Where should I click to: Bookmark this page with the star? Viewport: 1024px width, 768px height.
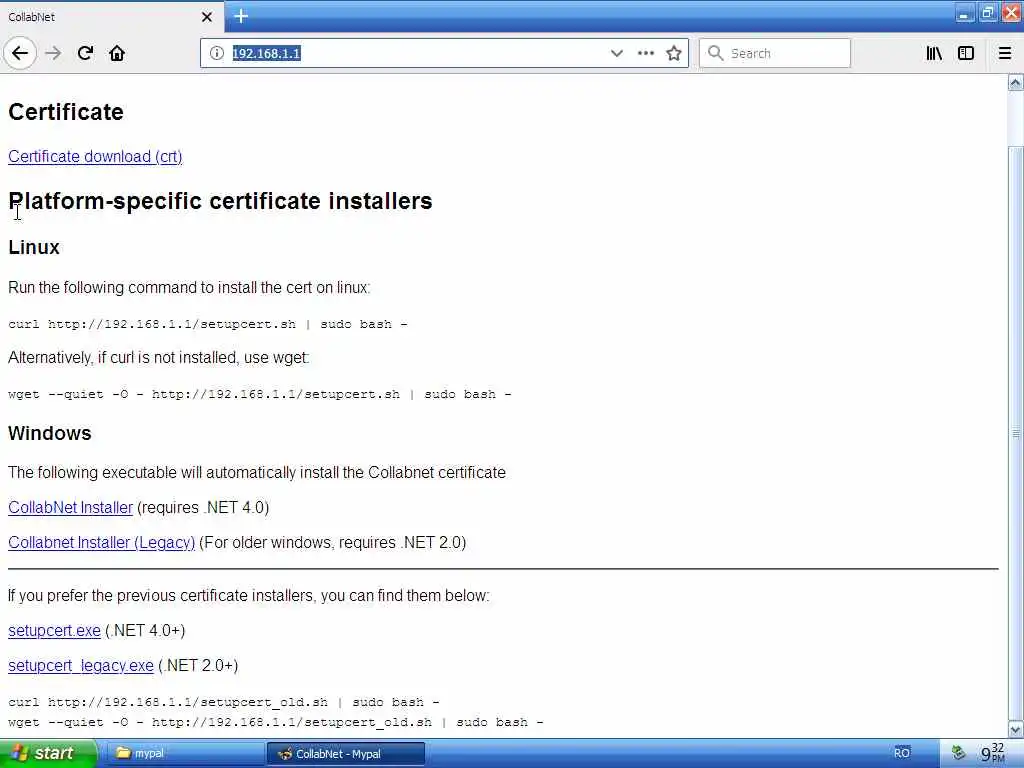(674, 53)
